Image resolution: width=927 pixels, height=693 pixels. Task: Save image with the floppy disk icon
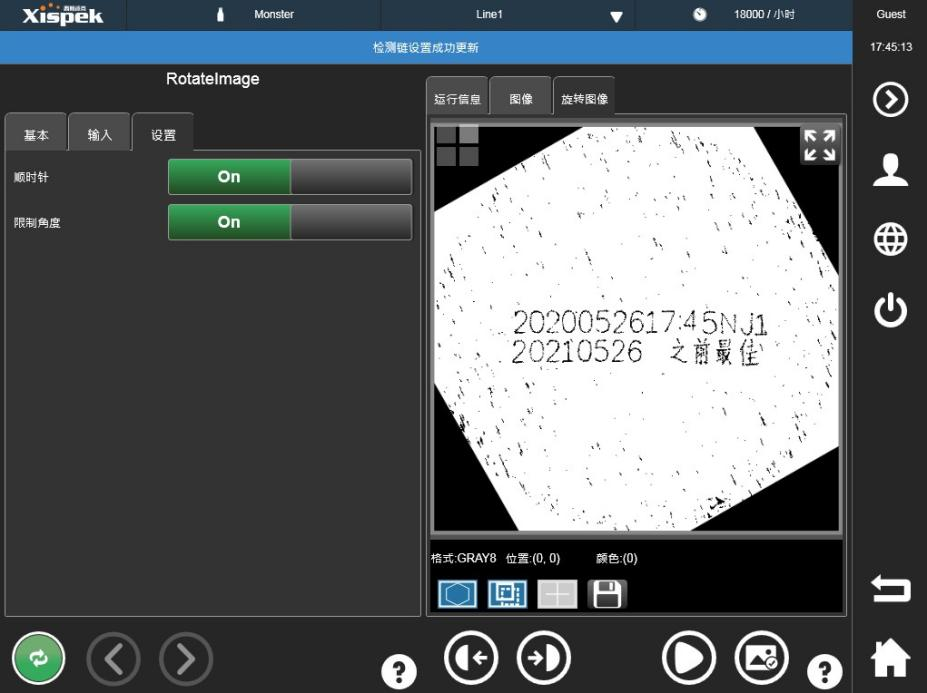[607, 594]
